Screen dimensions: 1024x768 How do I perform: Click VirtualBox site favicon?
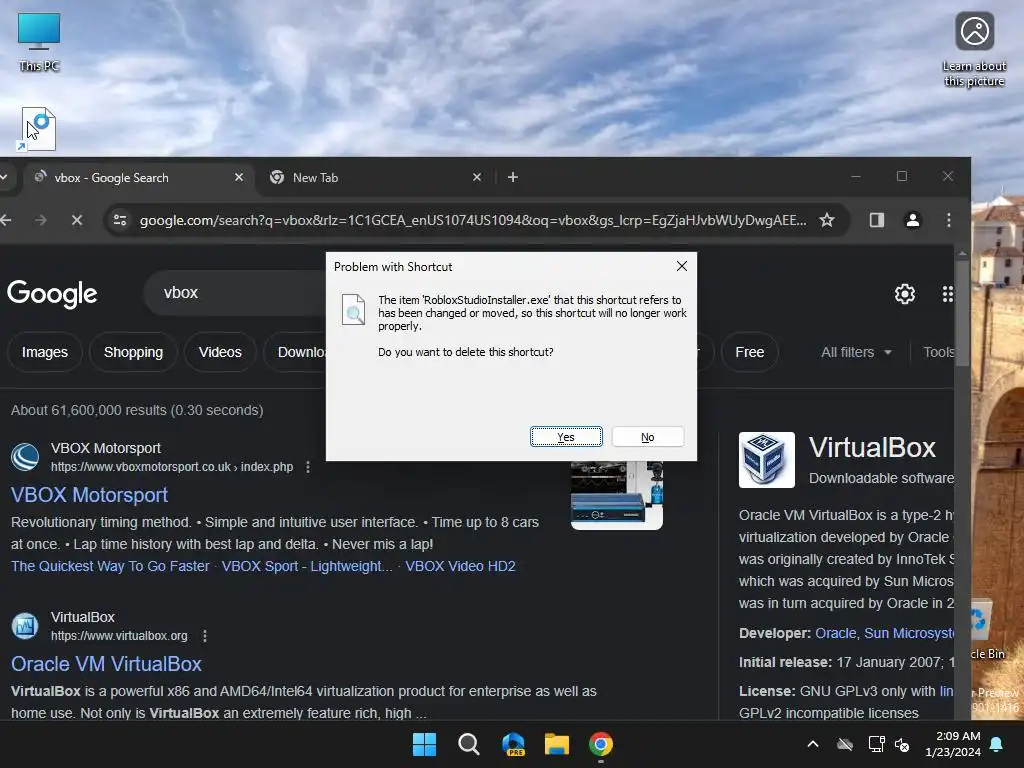(25, 626)
